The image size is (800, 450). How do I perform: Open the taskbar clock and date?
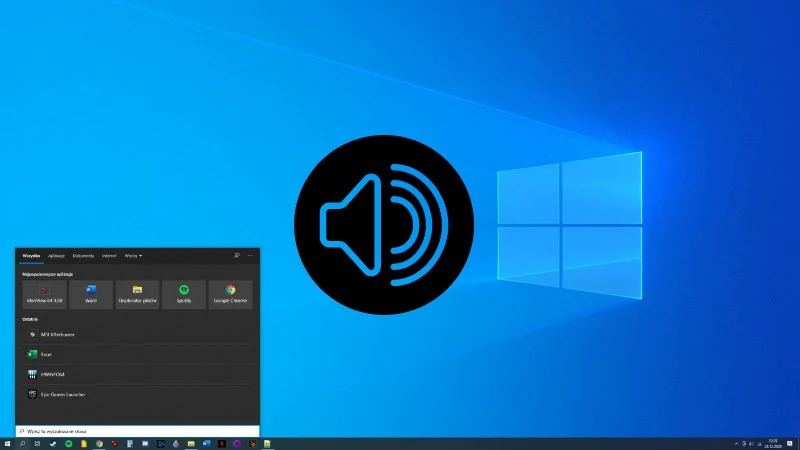(x=773, y=444)
